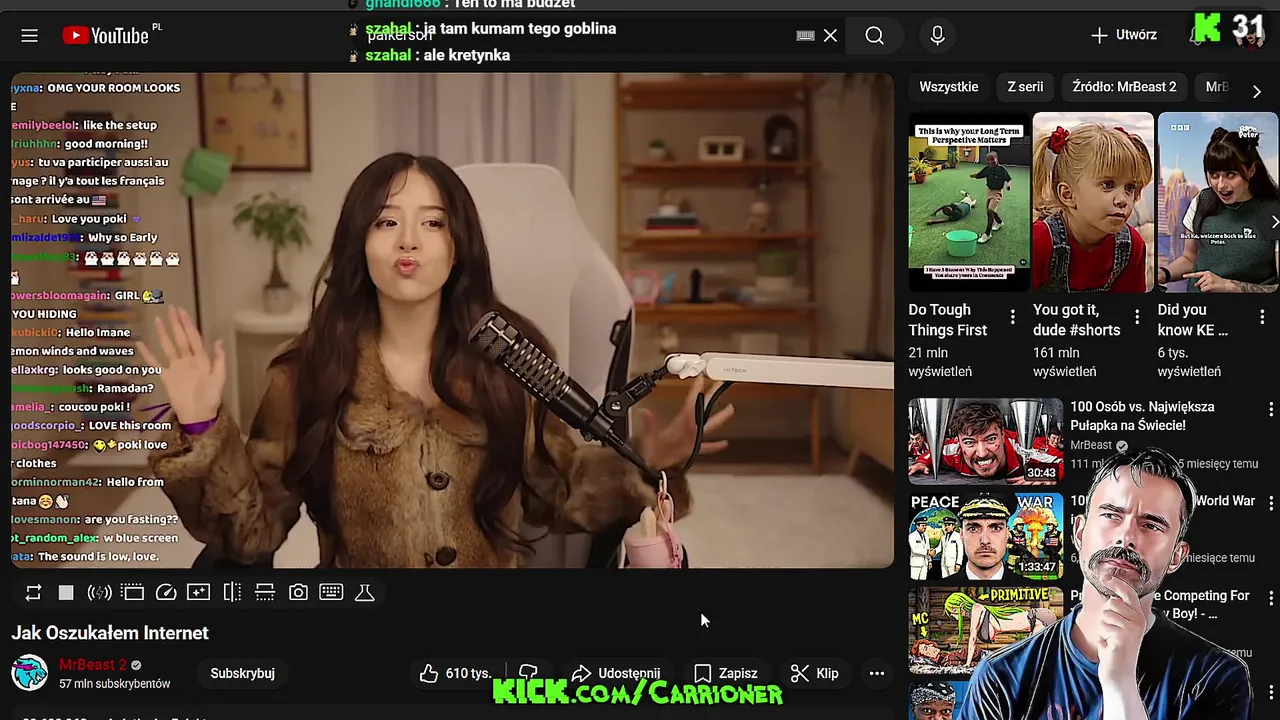
Task: Toggle cinema mode icon under the player
Action: coord(132,593)
